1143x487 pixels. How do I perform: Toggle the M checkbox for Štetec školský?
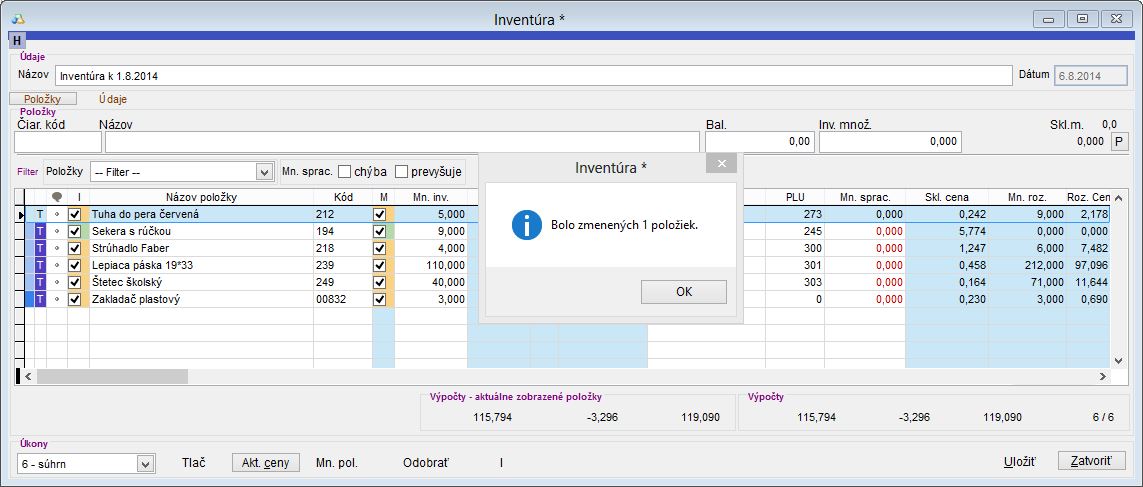click(379, 282)
